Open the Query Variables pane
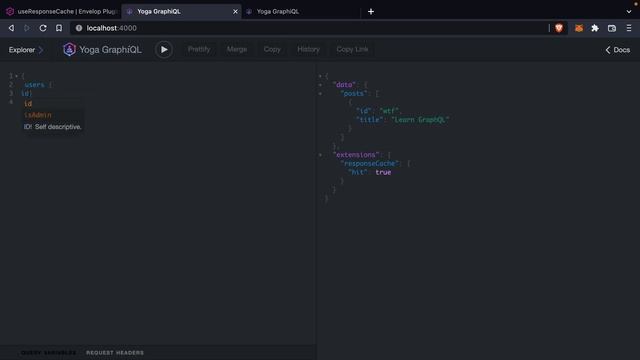Screen dimensions: 640x360 [x=48, y=353]
